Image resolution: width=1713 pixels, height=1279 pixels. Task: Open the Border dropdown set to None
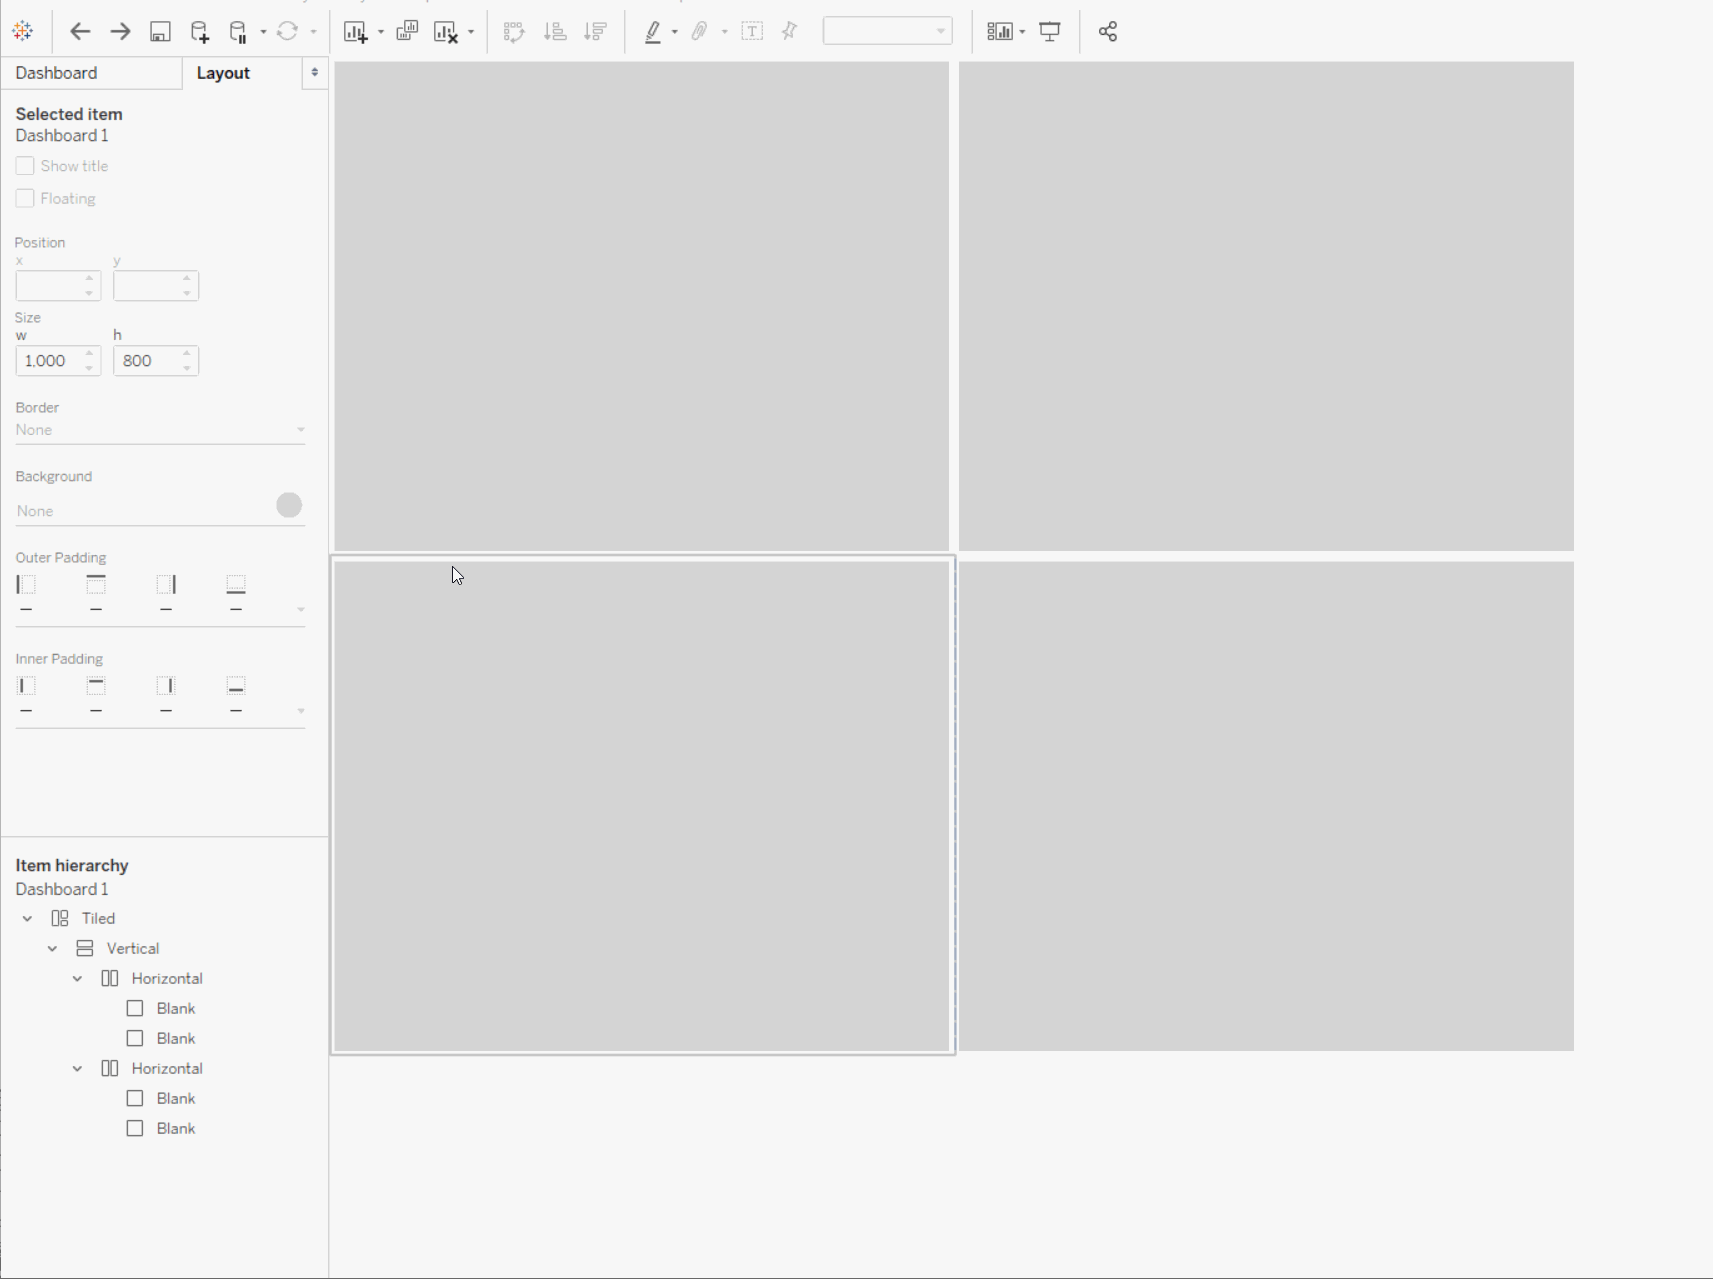[160, 429]
